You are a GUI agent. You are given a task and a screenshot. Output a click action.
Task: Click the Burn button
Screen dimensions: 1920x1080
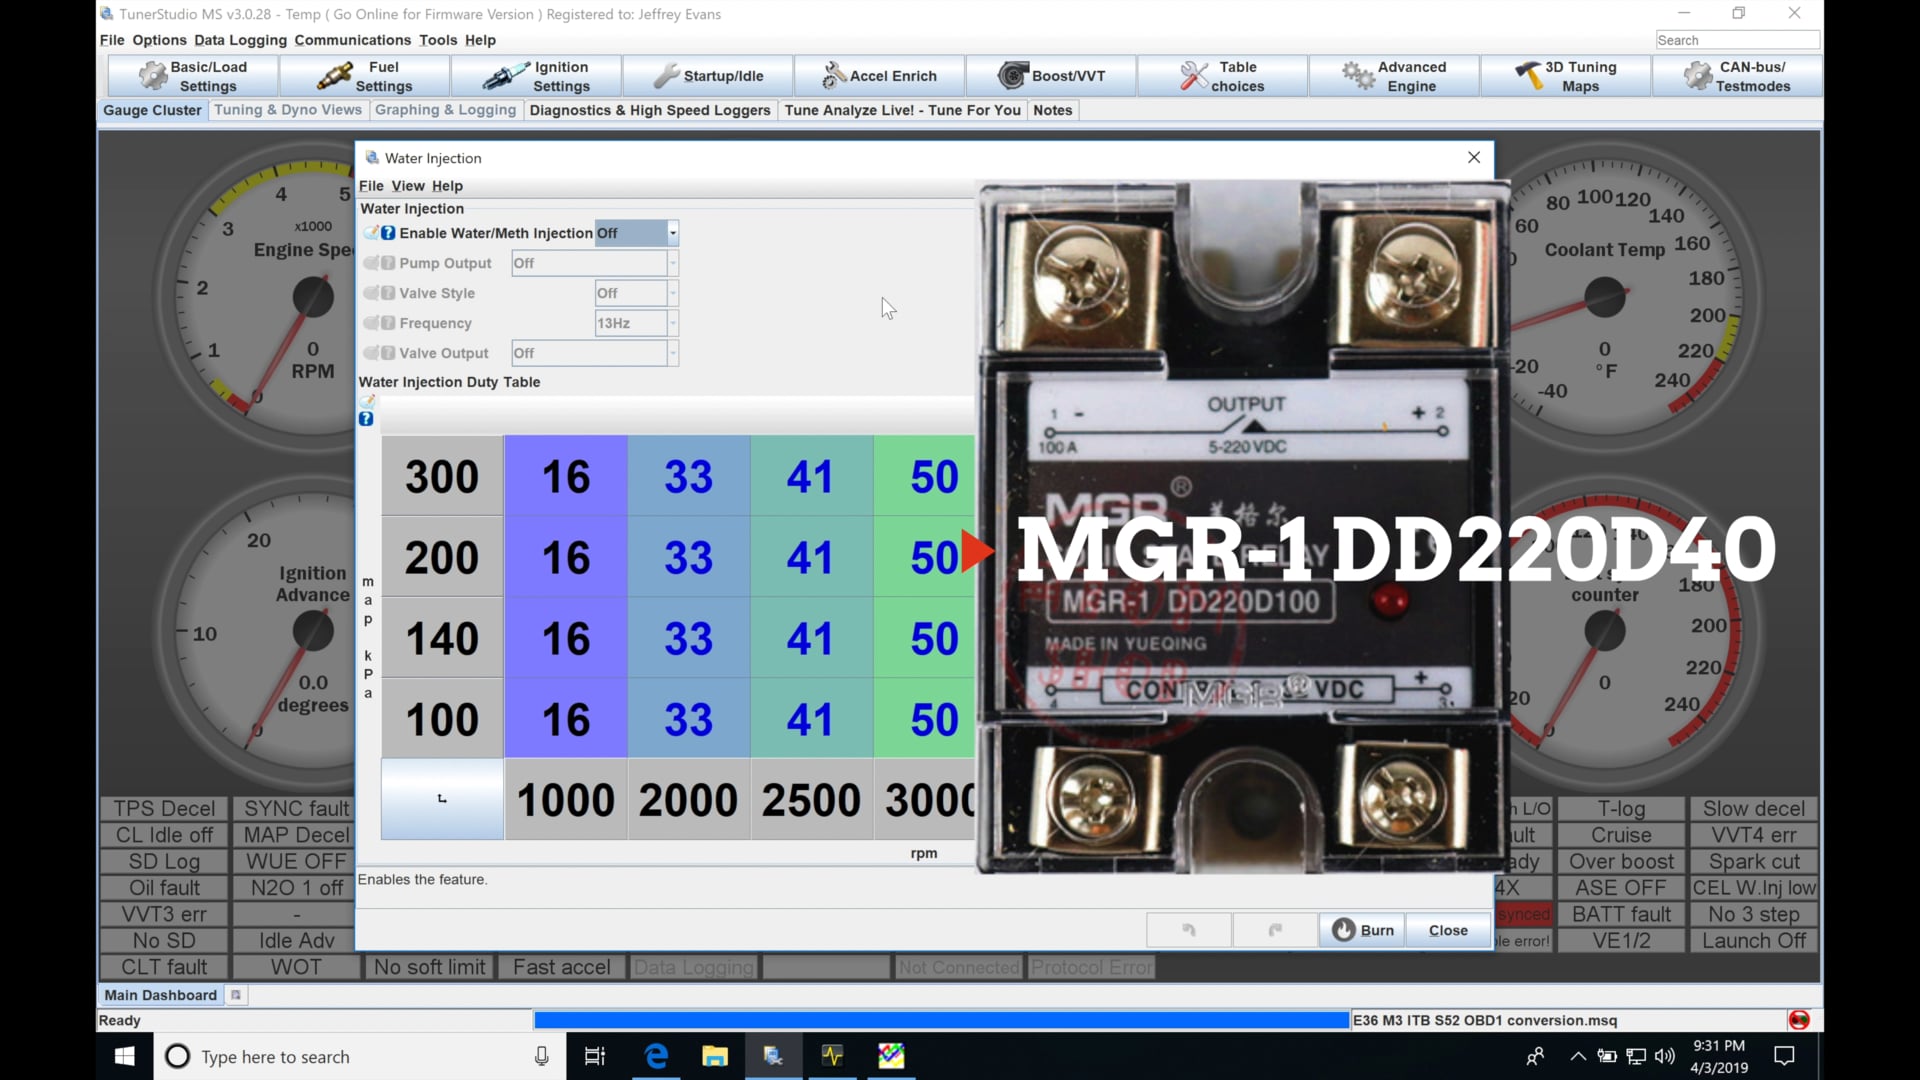(1362, 929)
